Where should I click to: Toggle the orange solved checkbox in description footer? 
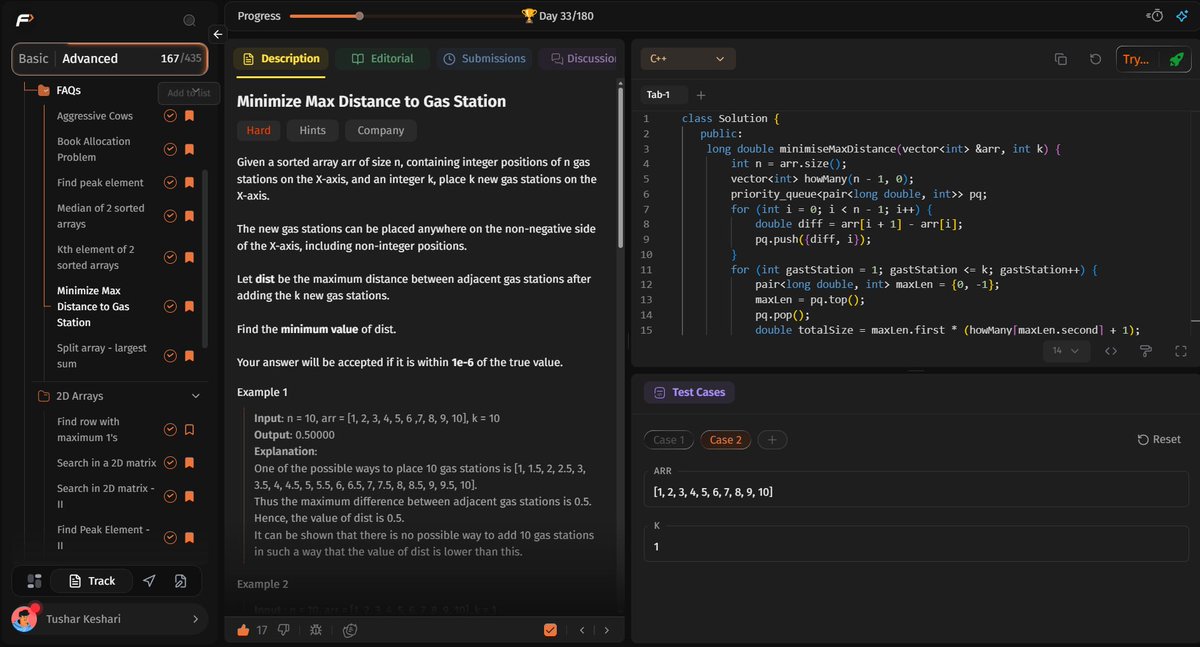point(550,630)
